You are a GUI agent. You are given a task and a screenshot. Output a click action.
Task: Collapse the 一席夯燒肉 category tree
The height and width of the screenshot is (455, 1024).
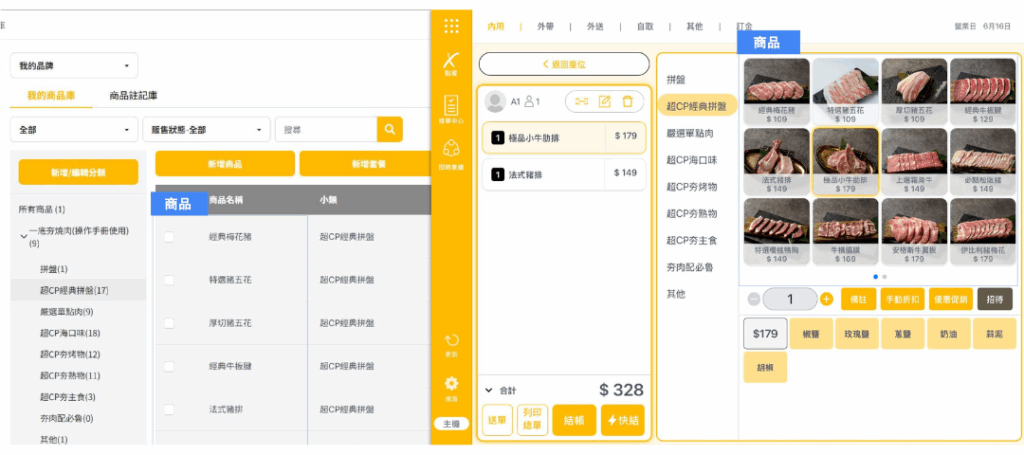tap(23, 236)
